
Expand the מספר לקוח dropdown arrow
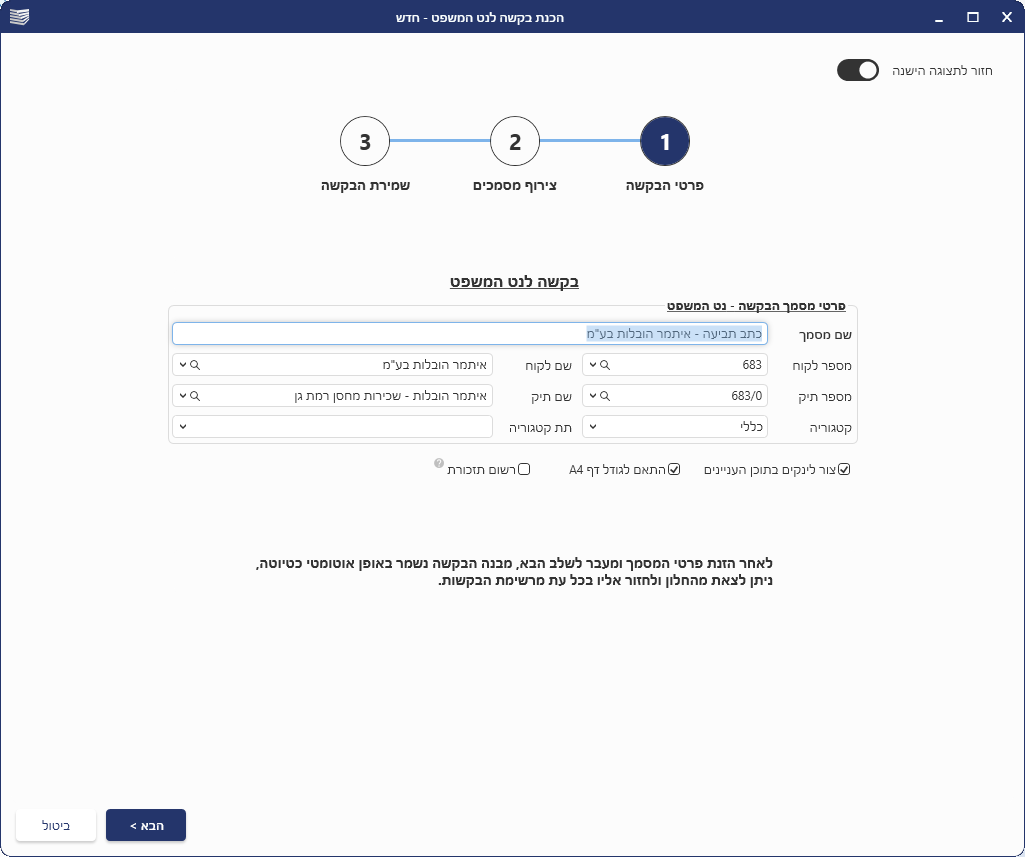pyautogui.click(x=591, y=365)
